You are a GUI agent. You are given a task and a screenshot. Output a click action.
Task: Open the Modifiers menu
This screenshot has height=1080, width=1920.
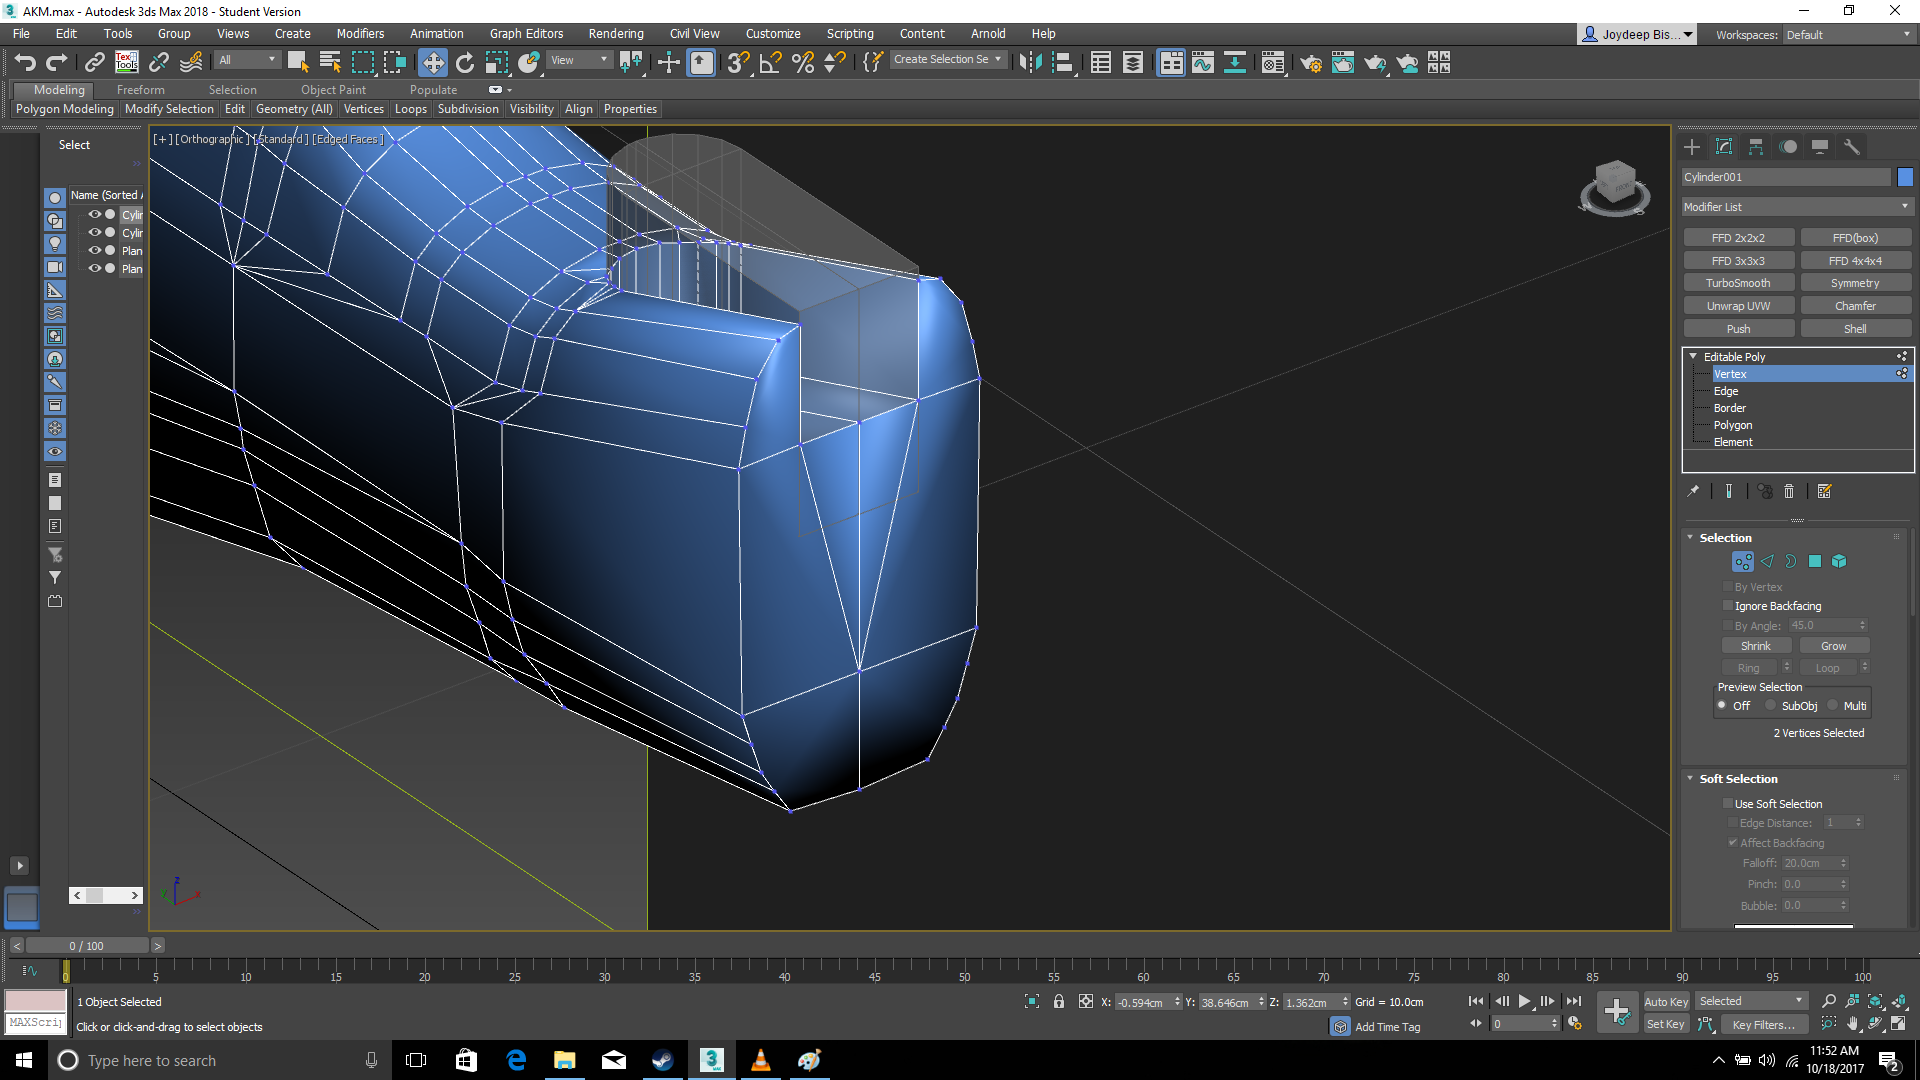click(360, 33)
